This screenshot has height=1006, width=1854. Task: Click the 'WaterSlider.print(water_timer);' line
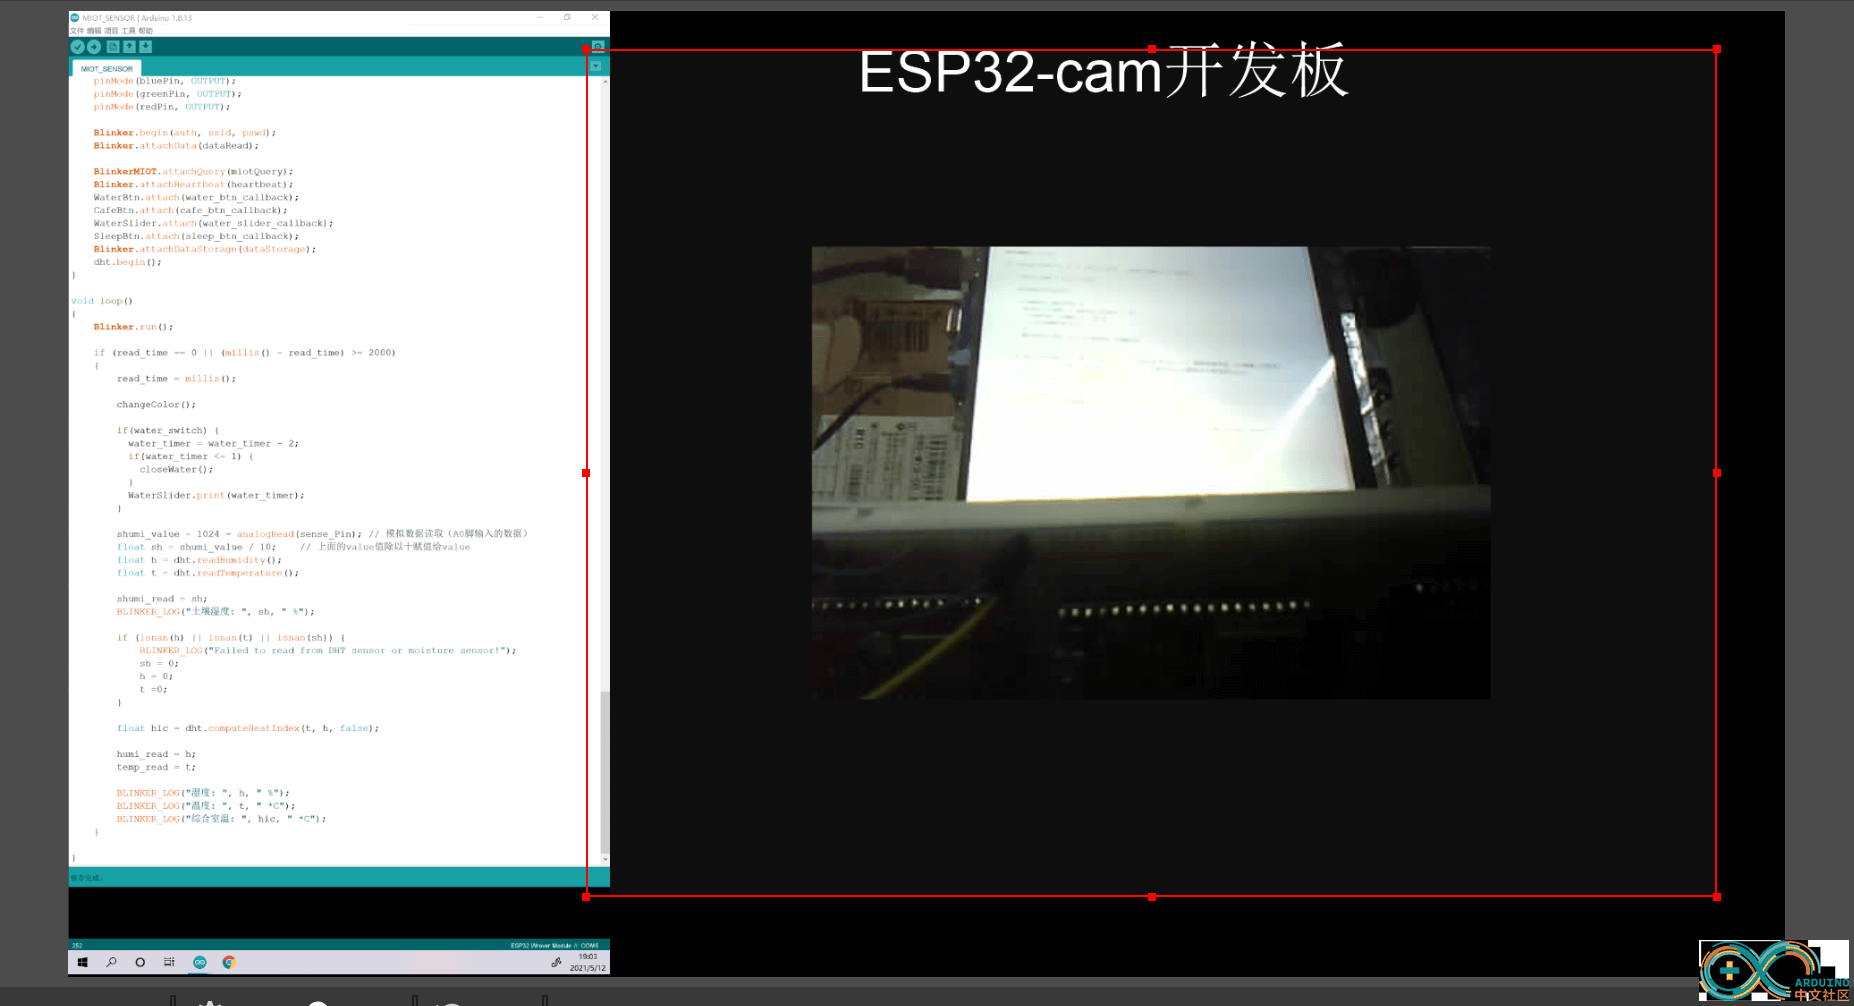[216, 496]
